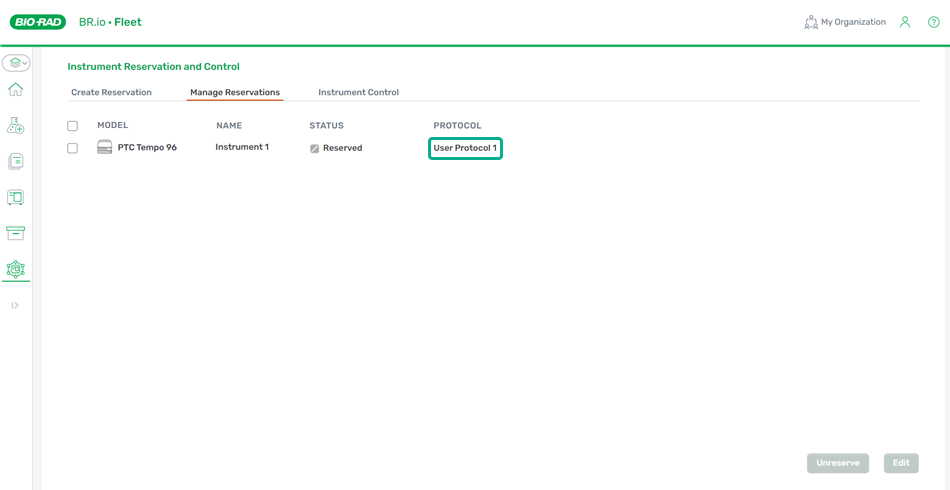Screen dimensions: 950x490
Task: Switch to the Create Reservation tab
Action: [111, 92]
